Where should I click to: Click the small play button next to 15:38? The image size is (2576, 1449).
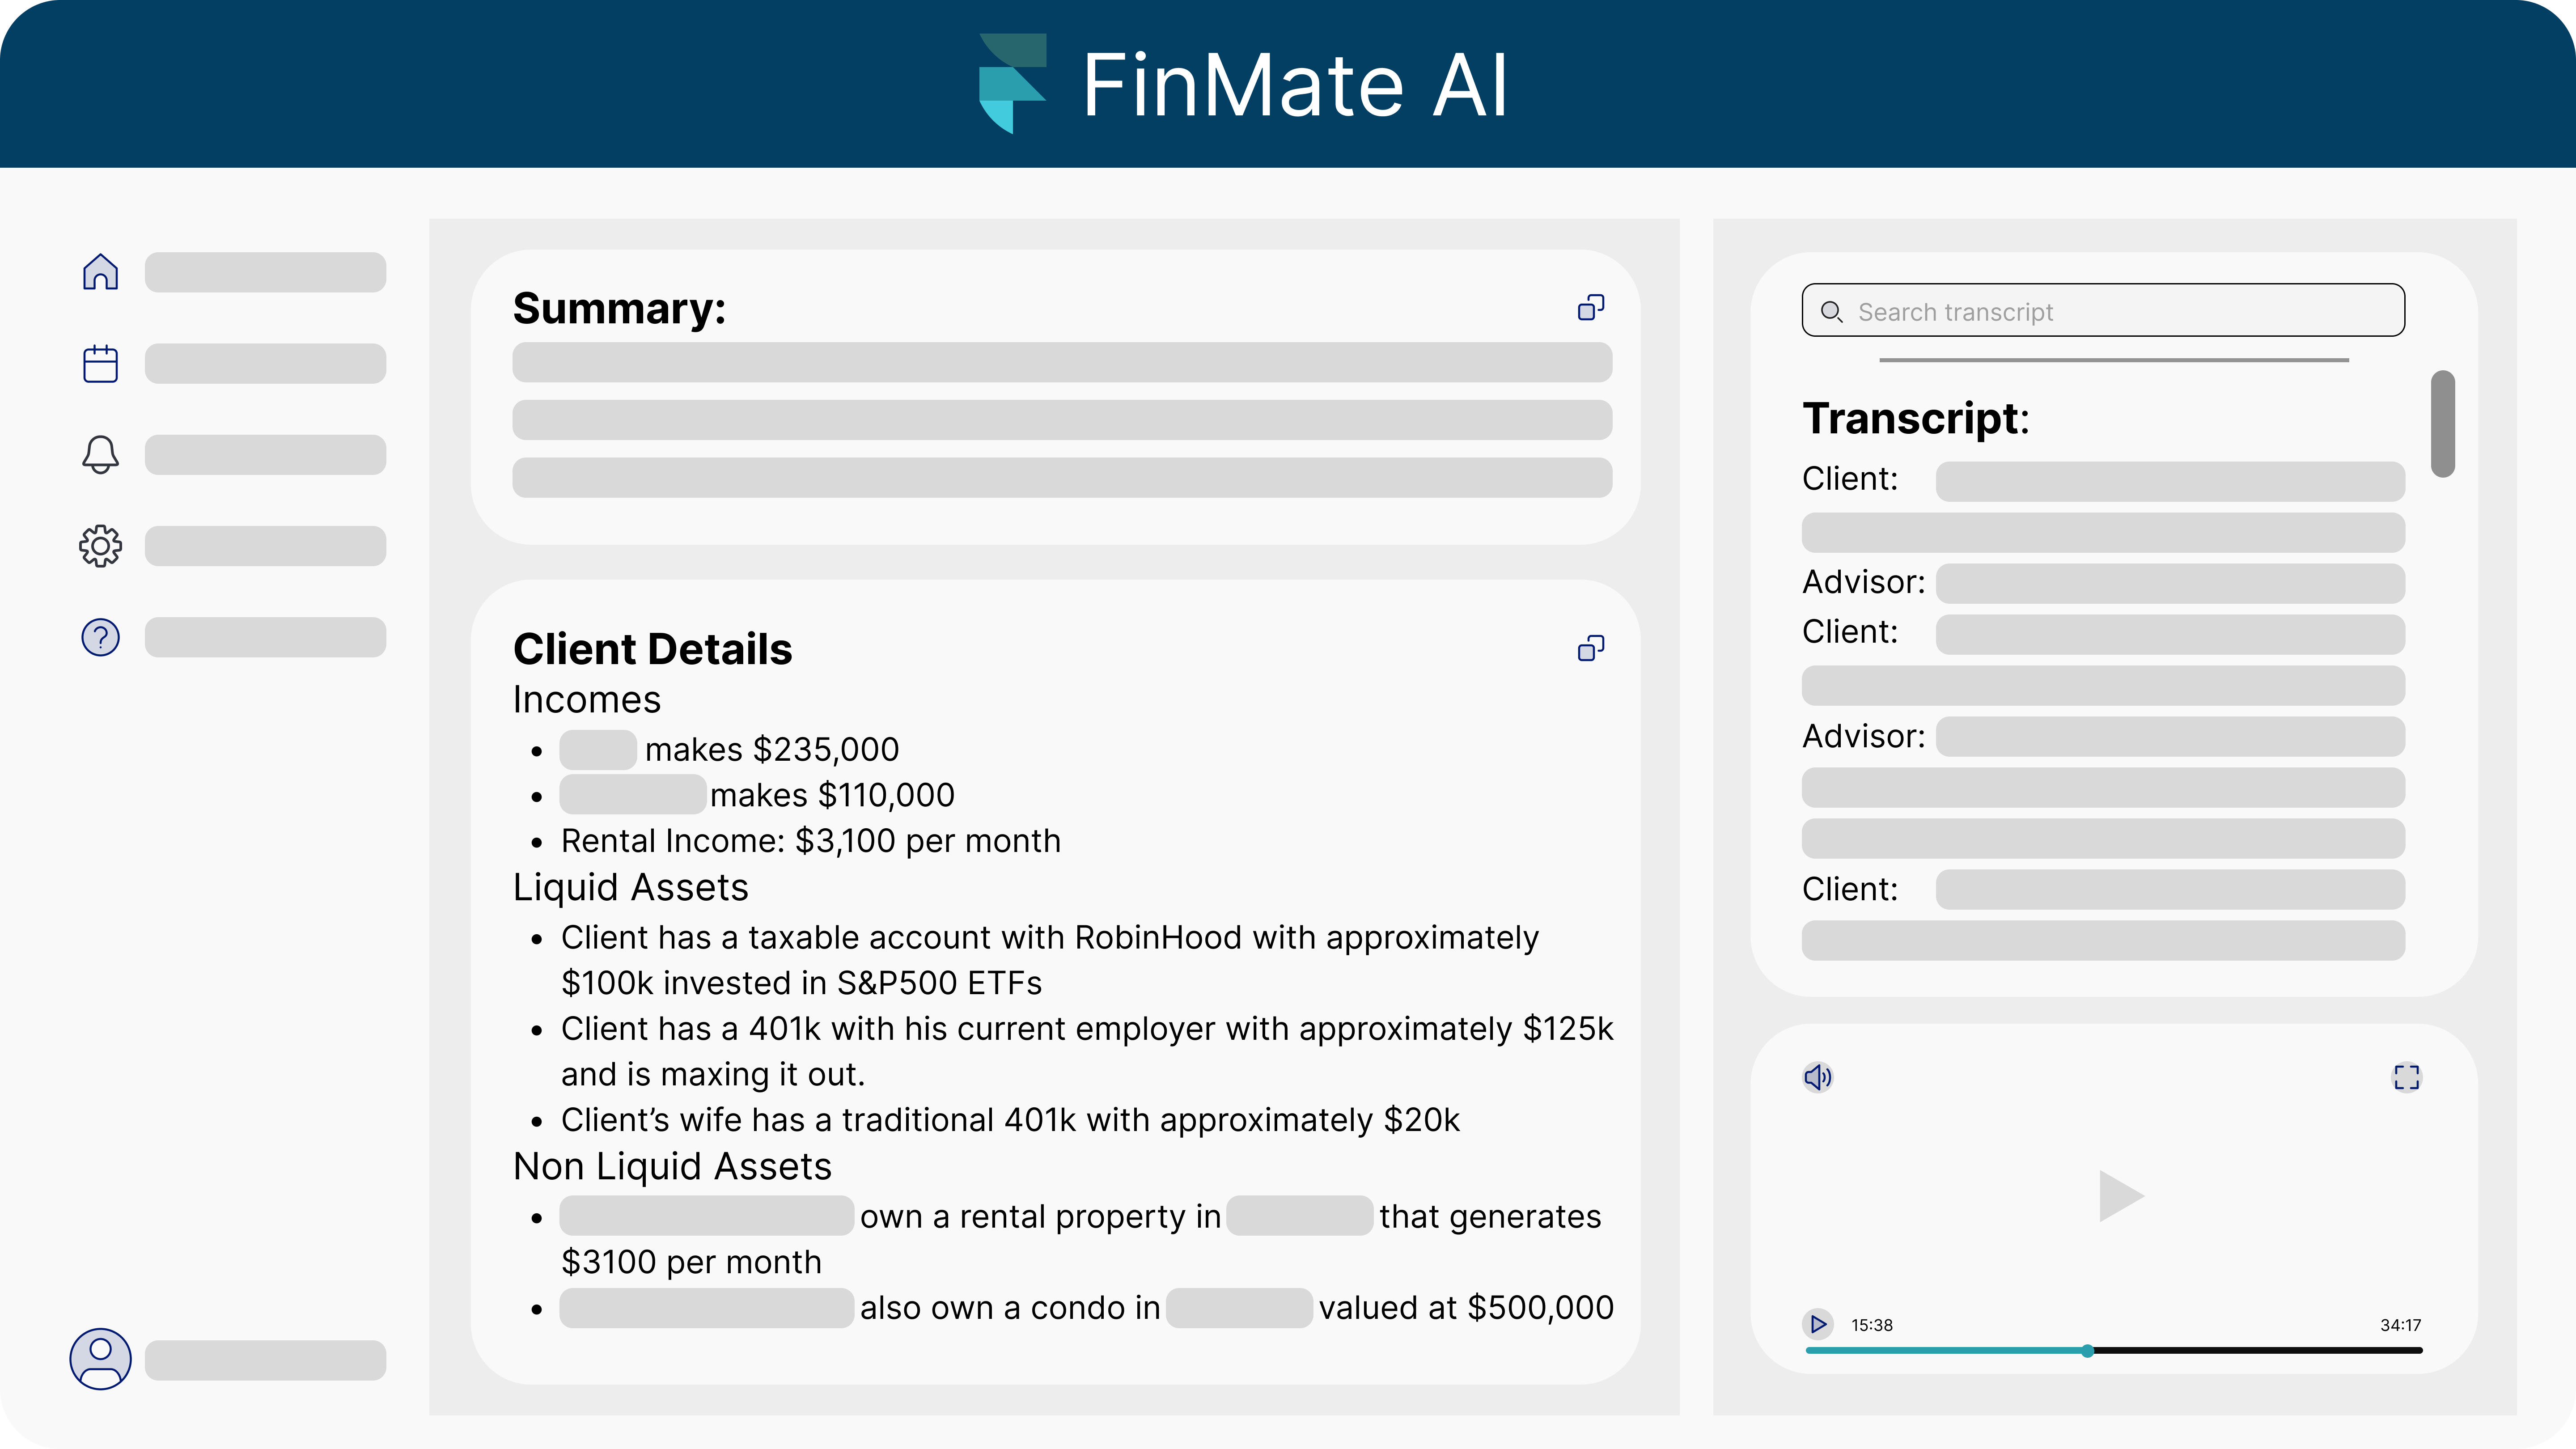1818,1324
